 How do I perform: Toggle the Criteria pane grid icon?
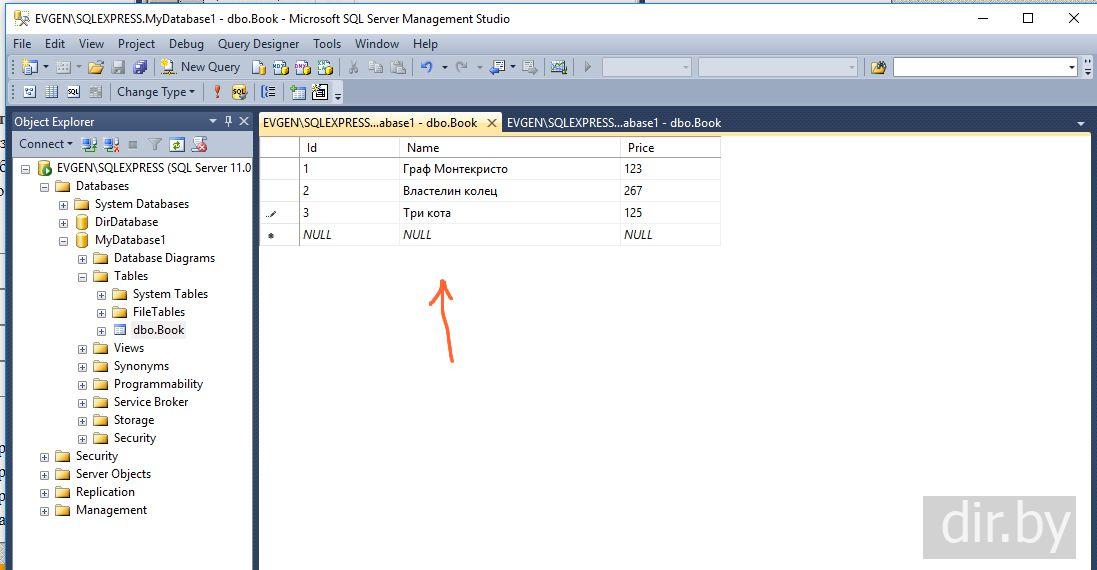51,92
